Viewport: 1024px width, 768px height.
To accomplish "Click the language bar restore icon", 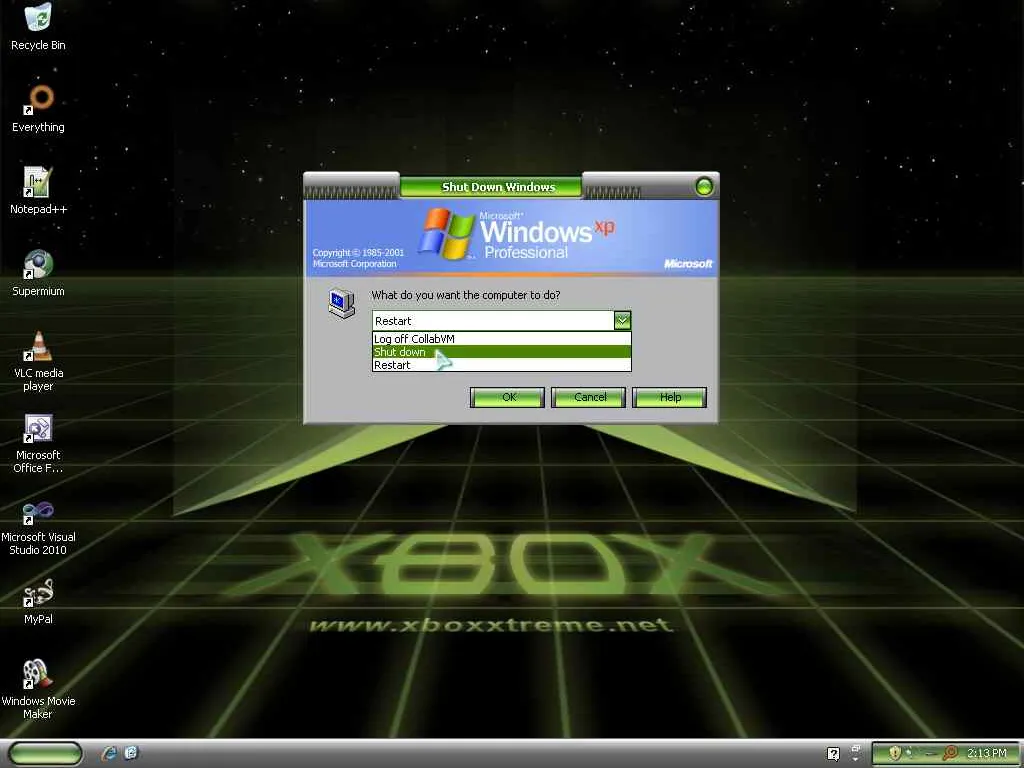I will pyautogui.click(x=856, y=748).
